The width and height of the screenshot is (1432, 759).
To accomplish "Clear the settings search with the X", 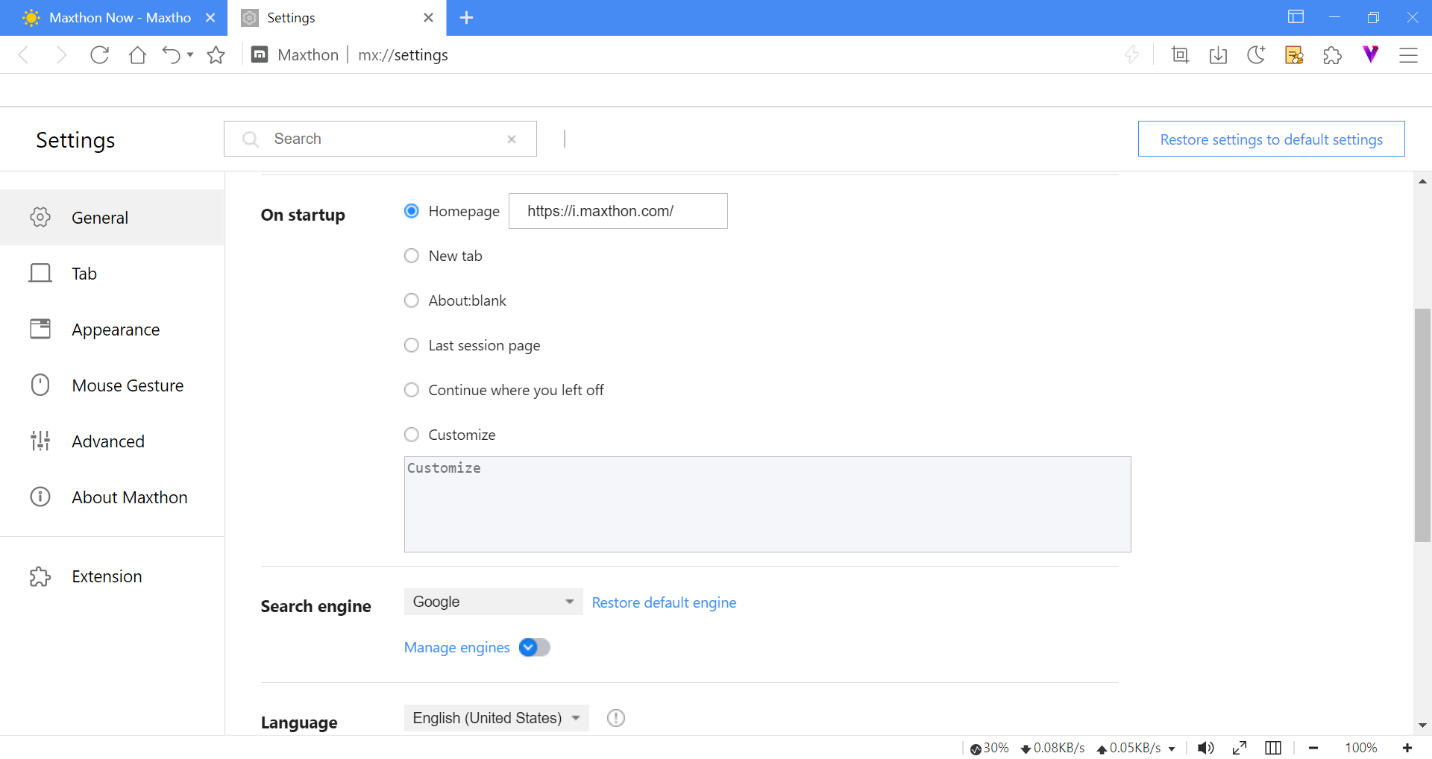I will (x=512, y=139).
